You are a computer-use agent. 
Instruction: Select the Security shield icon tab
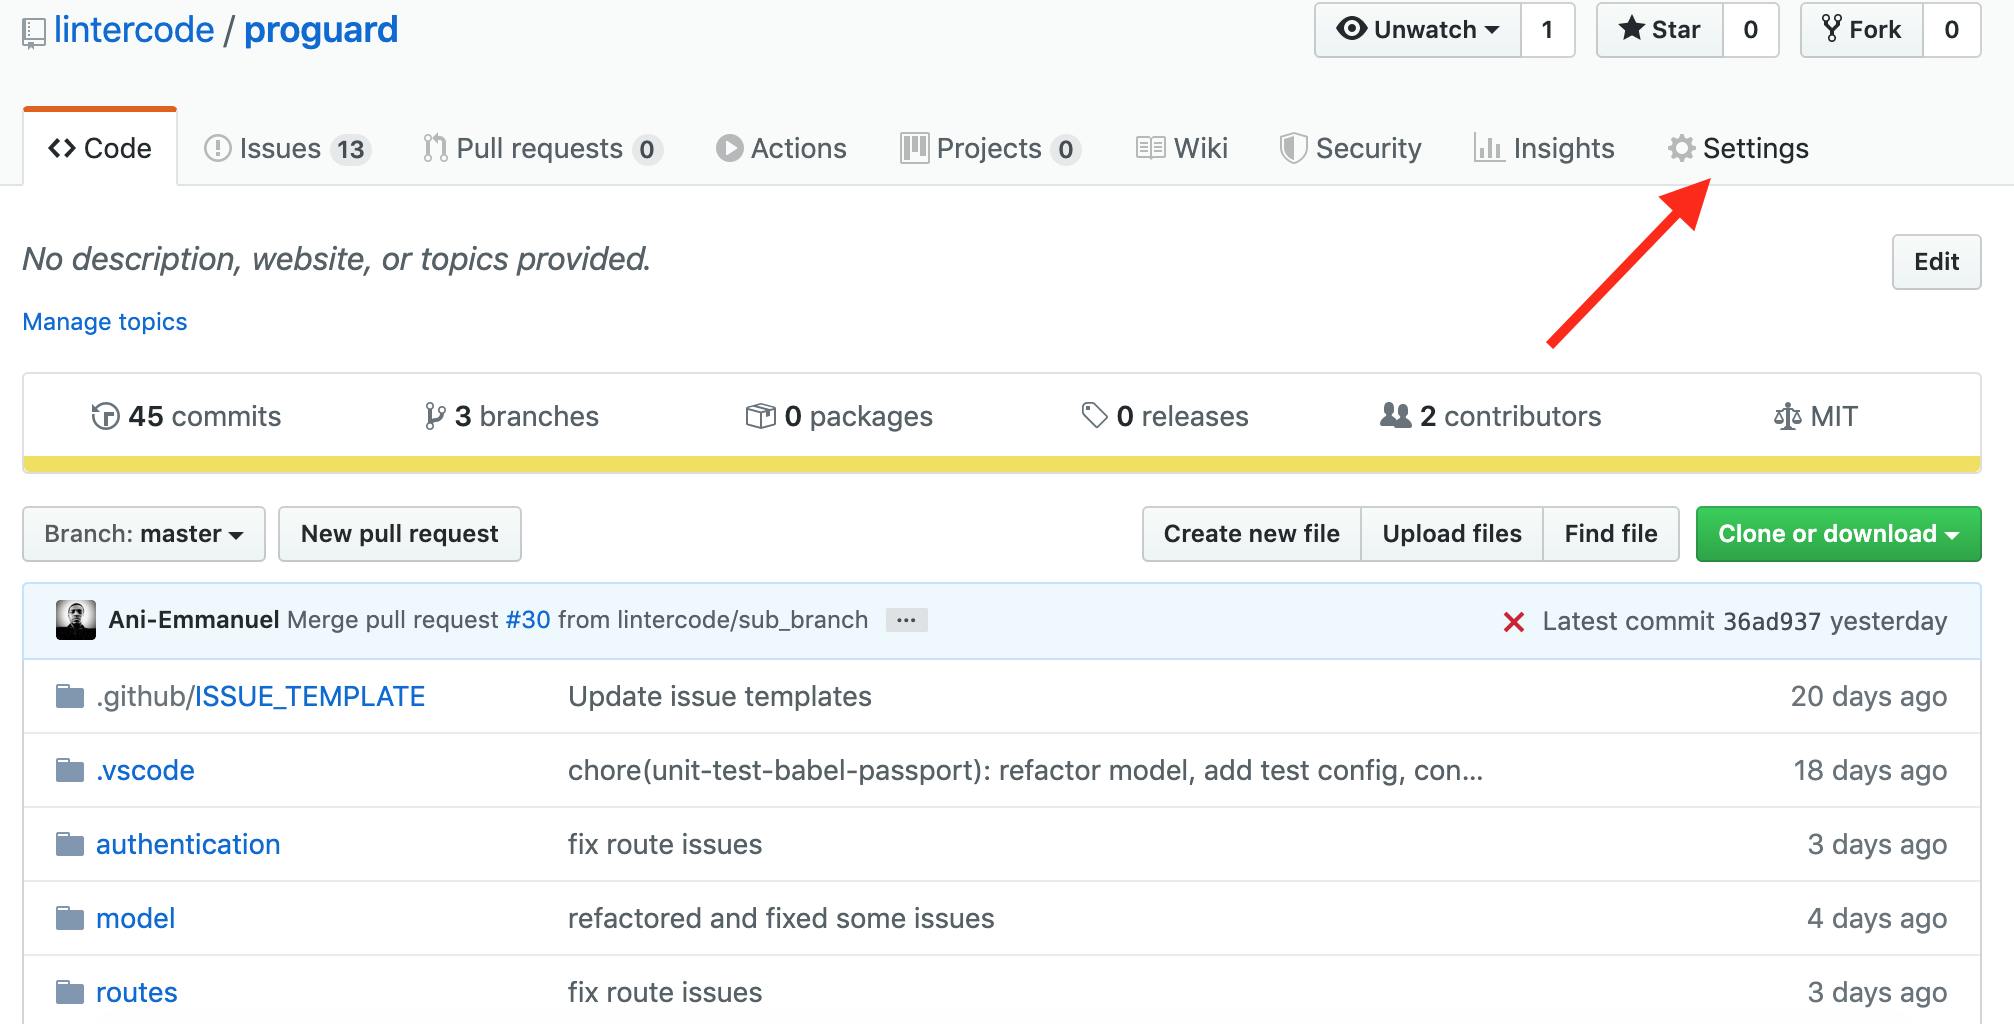tap(1293, 148)
